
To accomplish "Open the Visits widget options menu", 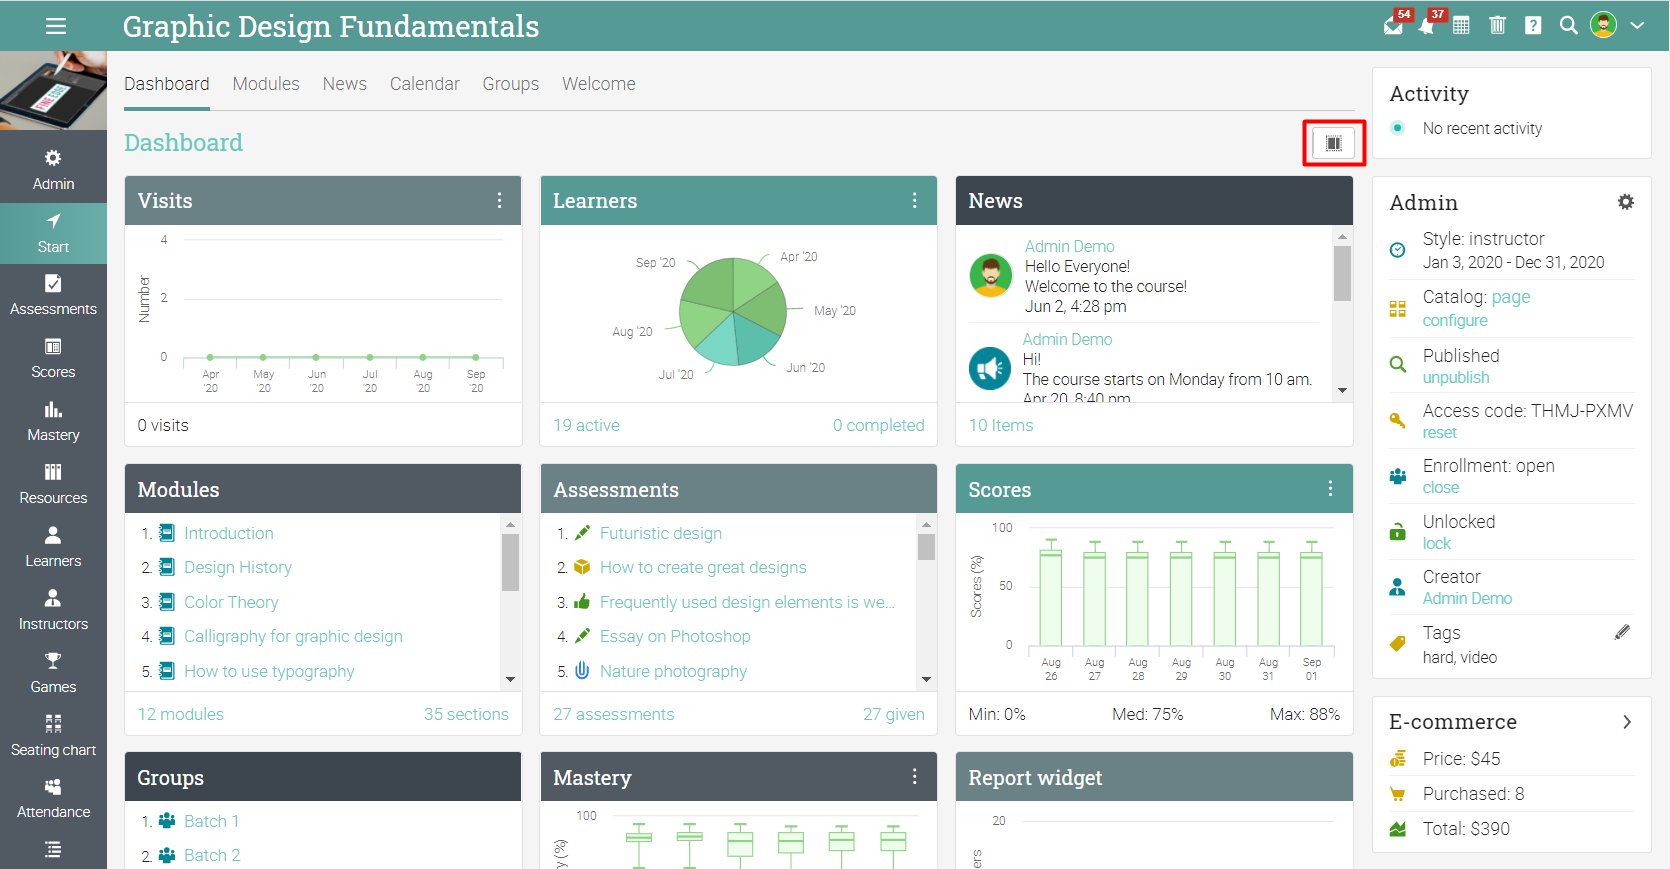I will coord(499,201).
